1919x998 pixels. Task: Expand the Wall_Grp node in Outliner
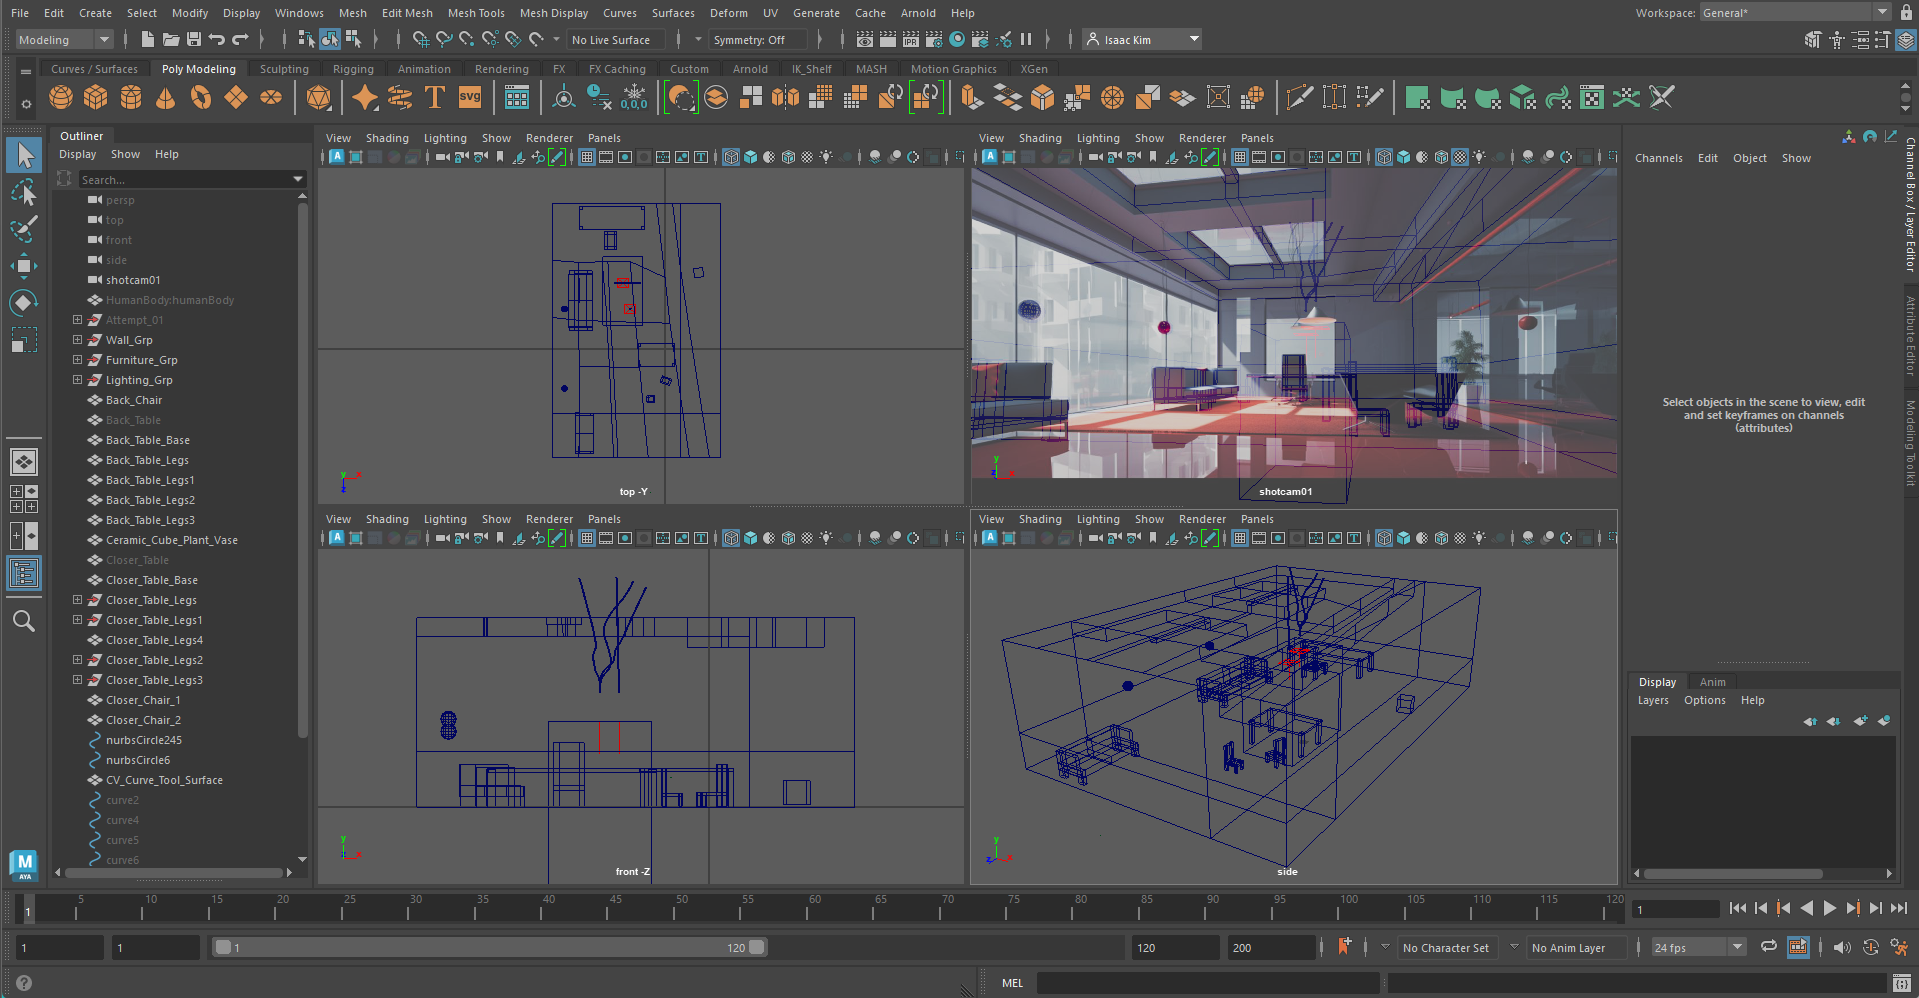click(x=77, y=340)
